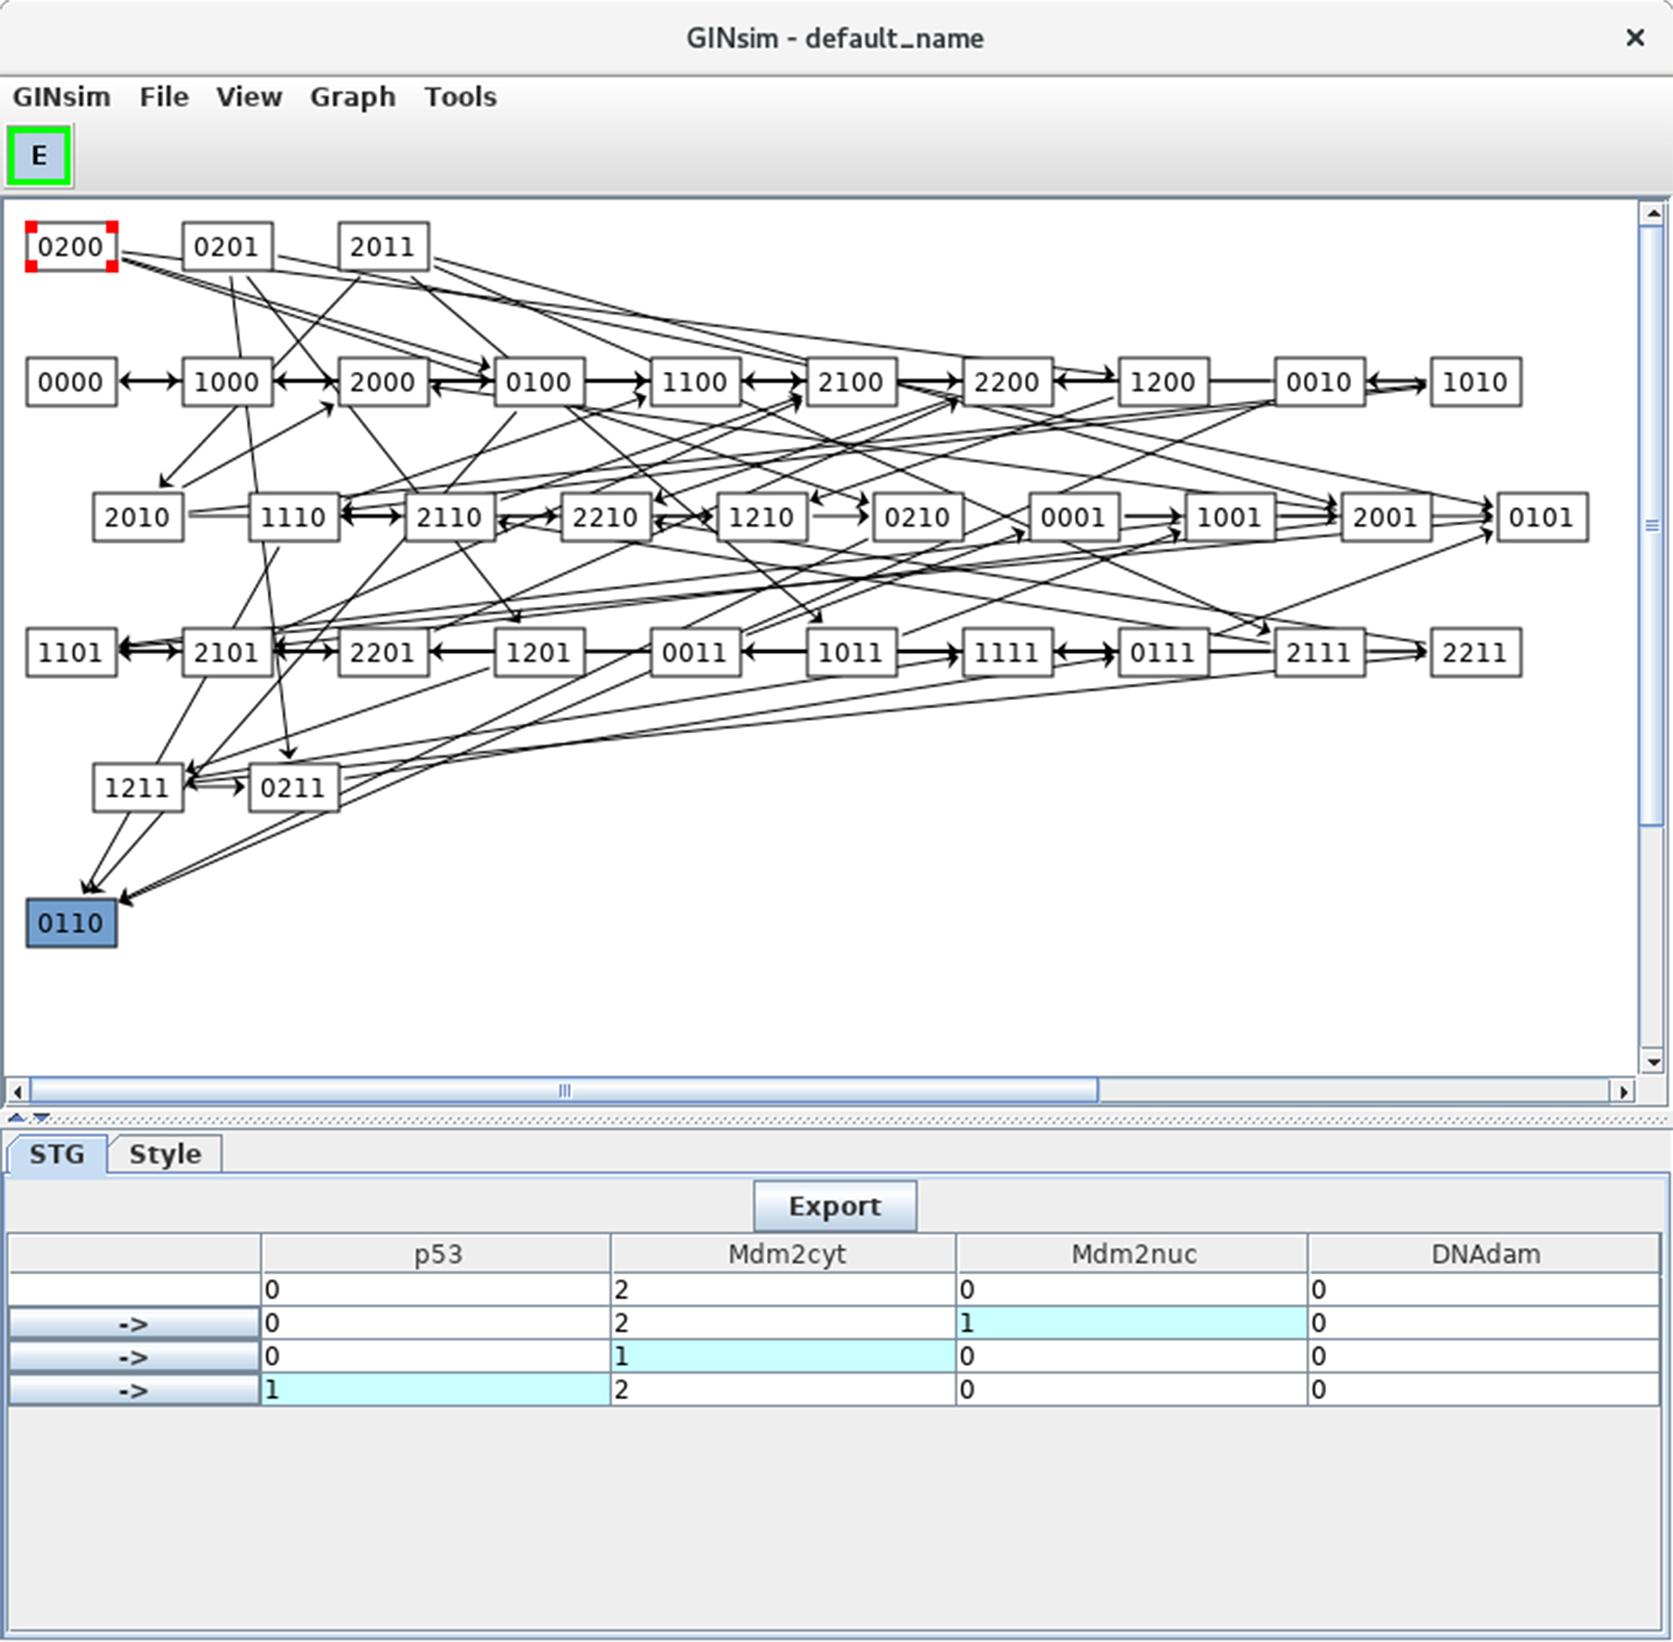The height and width of the screenshot is (1642, 1673).
Task: Close the GINsim window
Action: pyautogui.click(x=1635, y=38)
